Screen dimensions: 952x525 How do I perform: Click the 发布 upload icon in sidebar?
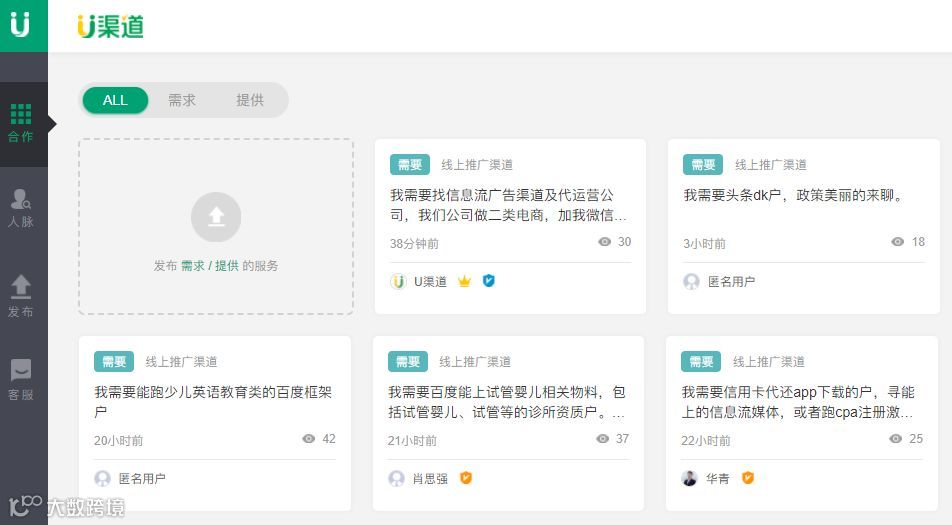click(21, 286)
